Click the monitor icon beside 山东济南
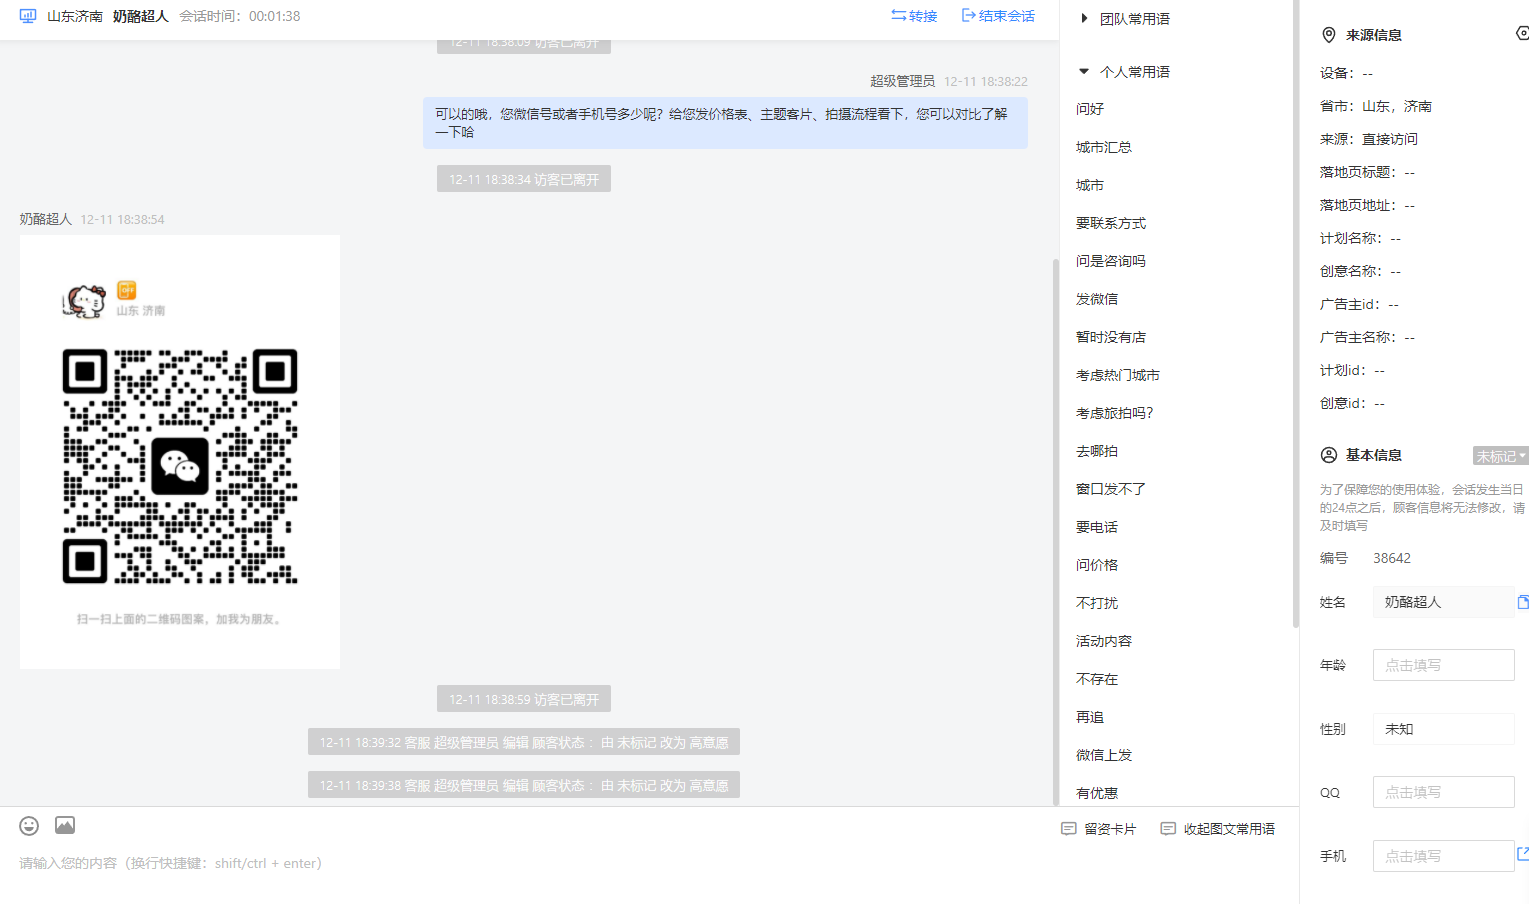The image size is (1529, 904). point(28,16)
